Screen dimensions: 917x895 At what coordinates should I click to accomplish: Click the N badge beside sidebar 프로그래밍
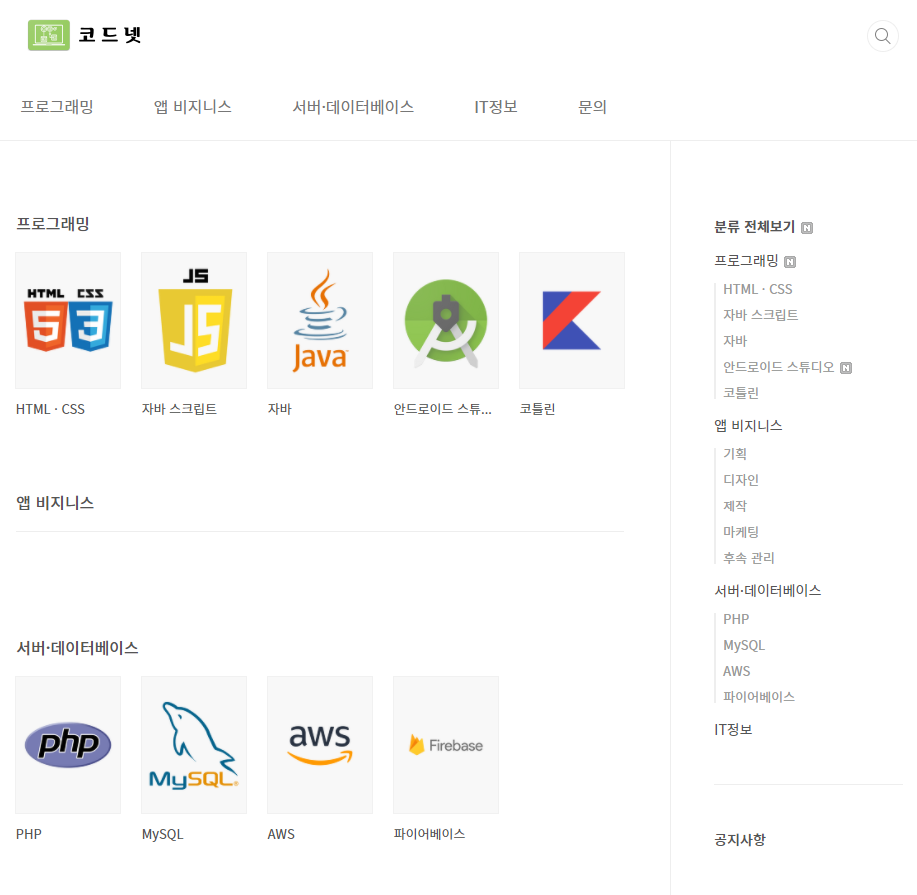click(790, 261)
